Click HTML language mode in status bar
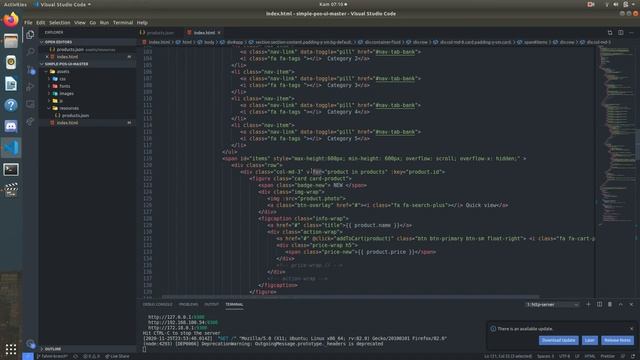This screenshot has height=360, width=640. [x=589, y=356]
